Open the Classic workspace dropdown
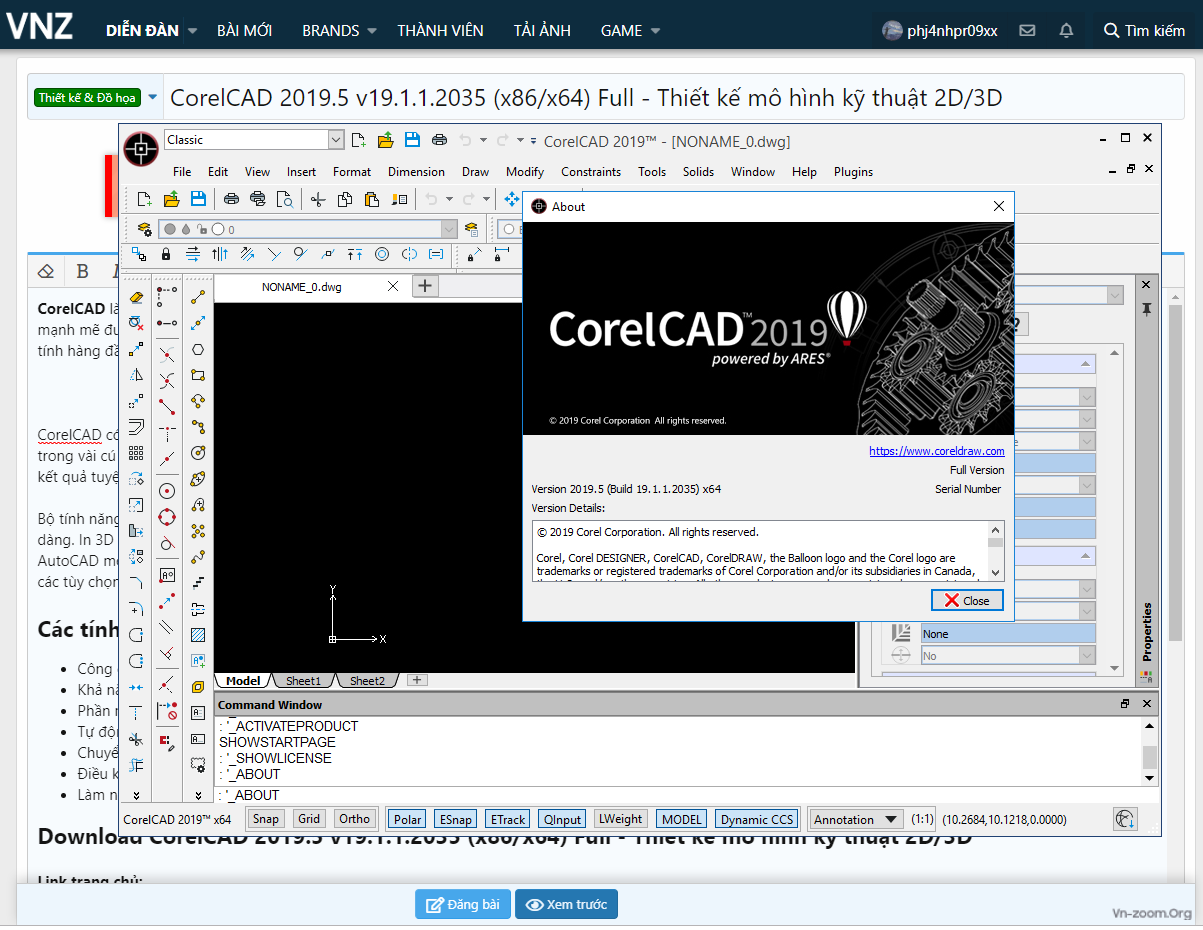1203x930 pixels. click(336, 140)
